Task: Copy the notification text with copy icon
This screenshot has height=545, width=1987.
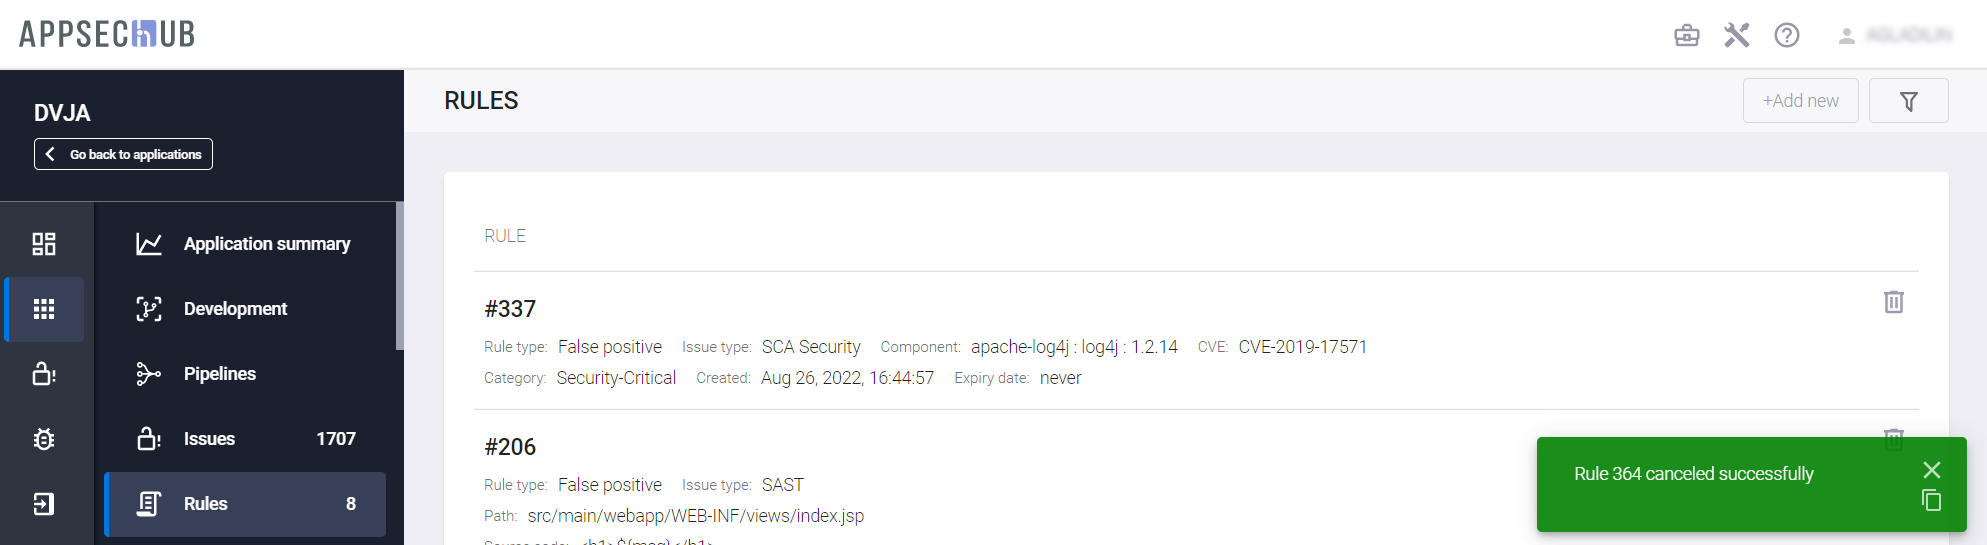Action: [x=1931, y=500]
